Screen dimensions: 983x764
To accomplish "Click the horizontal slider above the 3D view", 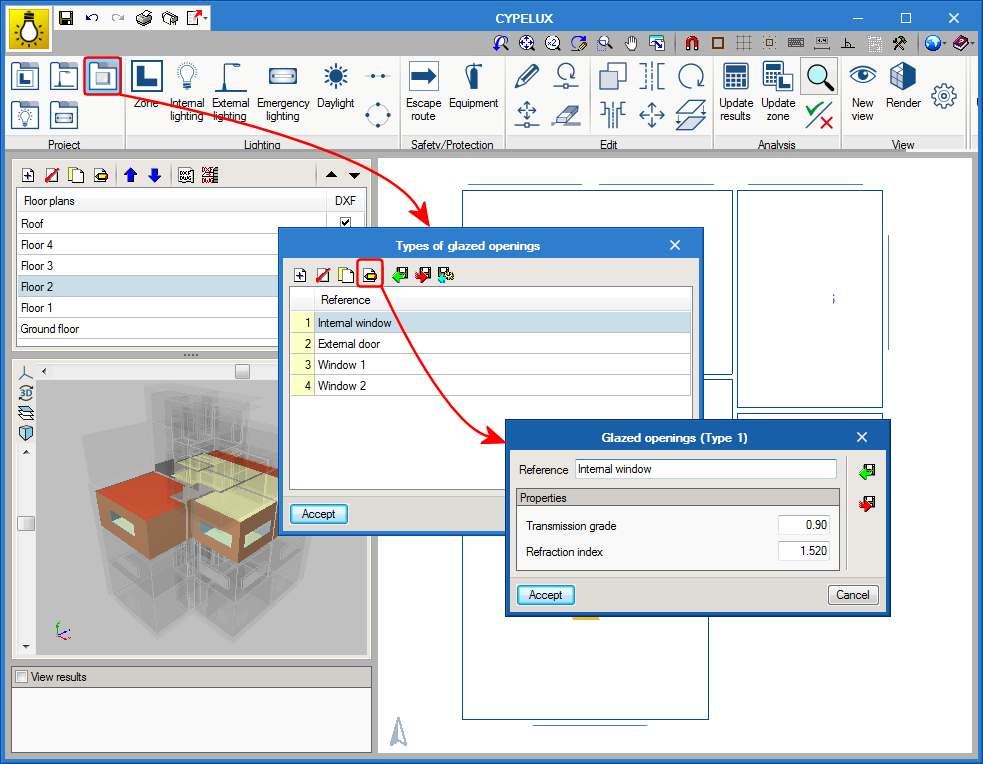I will [242, 372].
